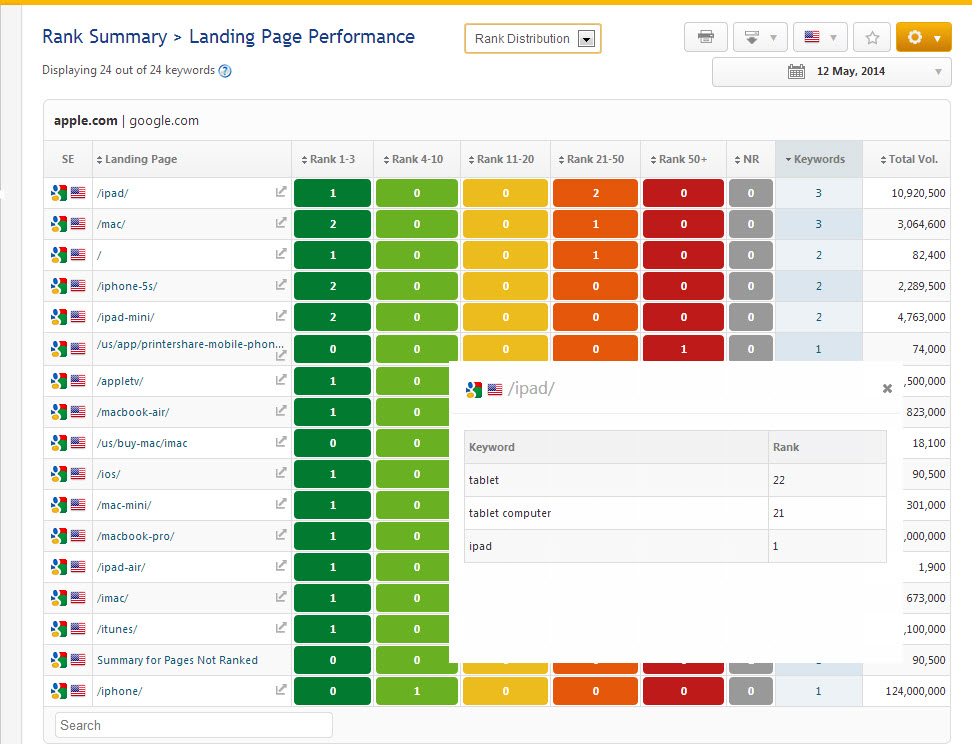Expand the 12 May, 2014 date selector
The image size is (972, 744).
coord(937,71)
